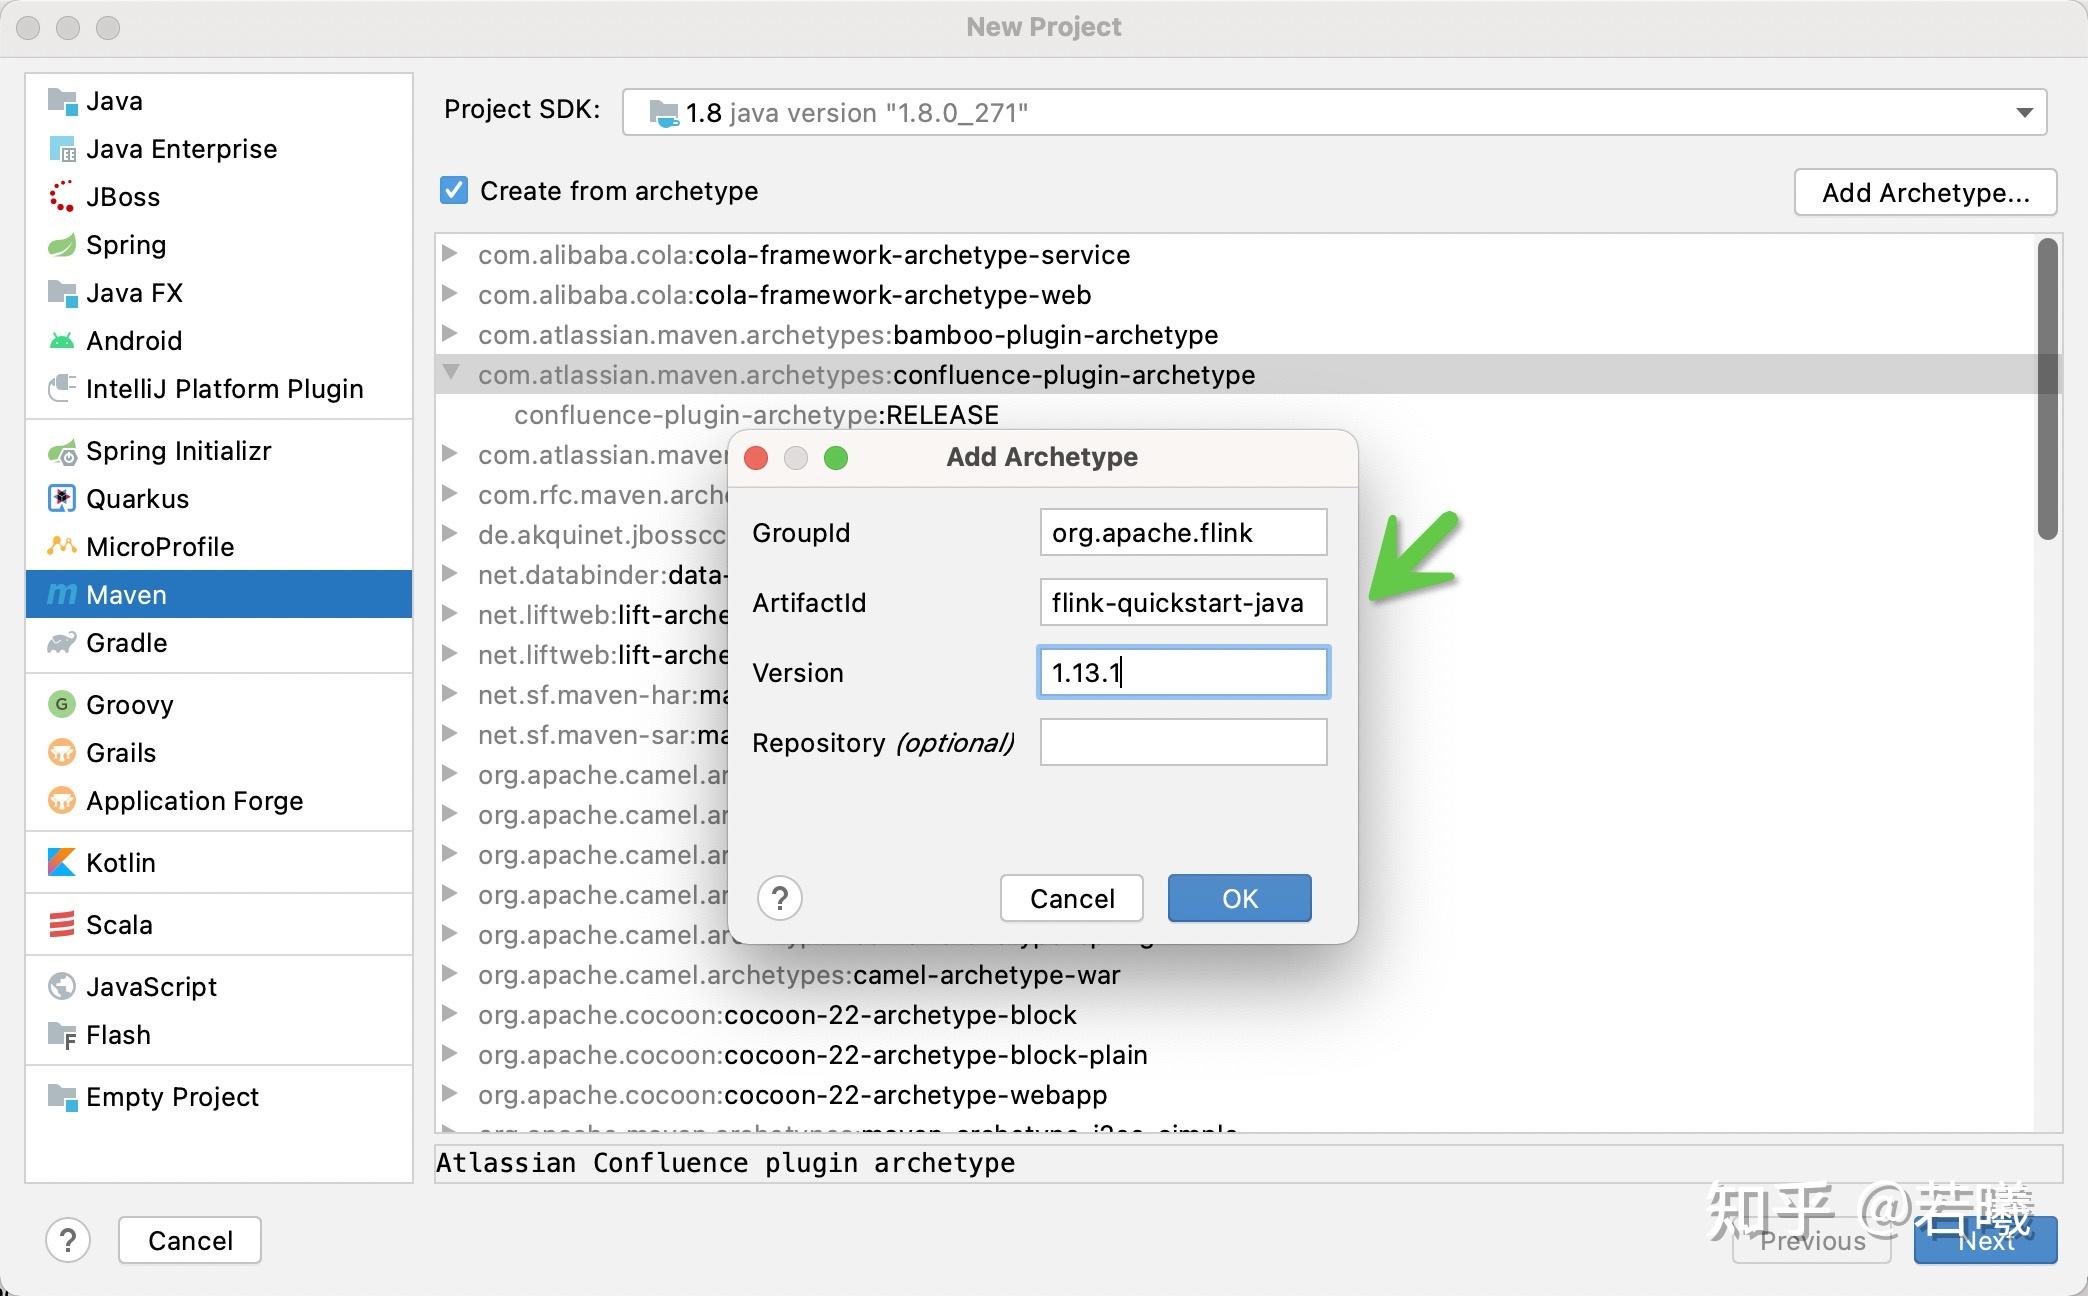
Task: Click help question mark in Add Archetype dialog
Action: (780, 898)
